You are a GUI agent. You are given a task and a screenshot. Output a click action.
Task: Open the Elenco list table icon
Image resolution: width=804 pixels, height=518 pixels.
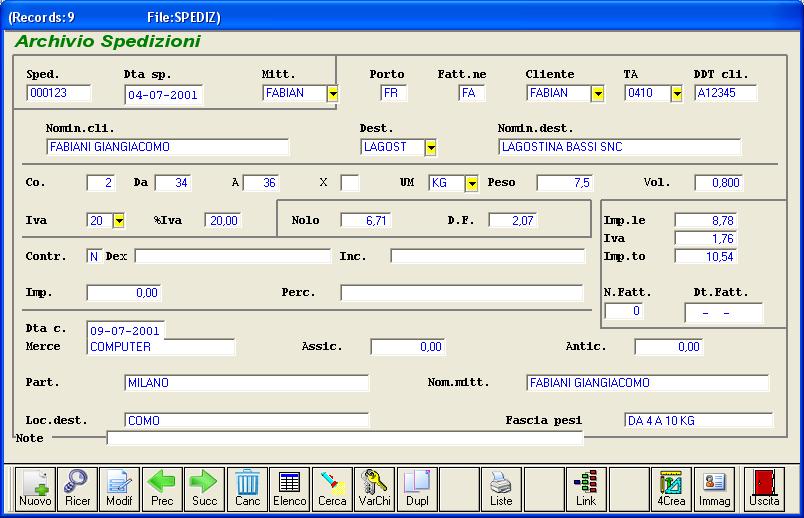click(x=290, y=489)
